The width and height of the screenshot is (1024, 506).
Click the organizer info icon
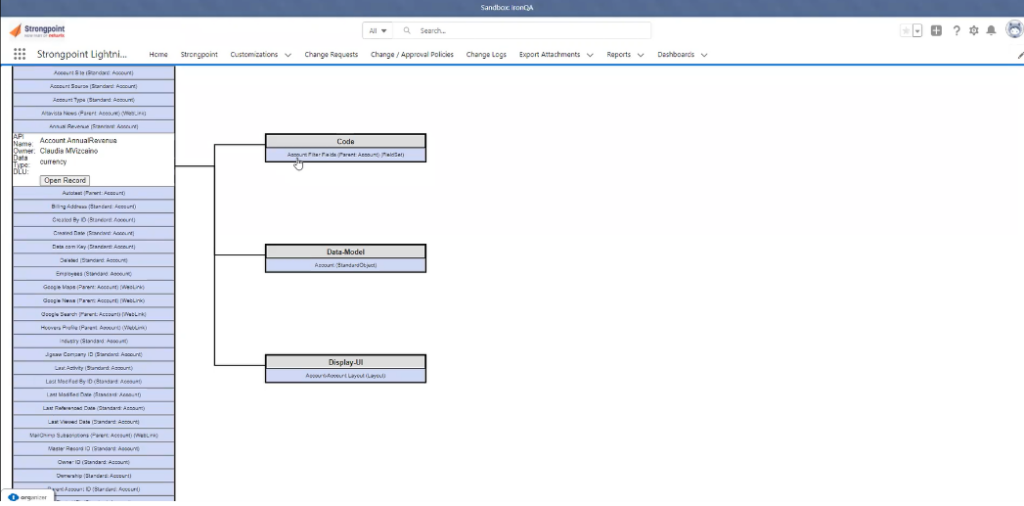click(13, 498)
